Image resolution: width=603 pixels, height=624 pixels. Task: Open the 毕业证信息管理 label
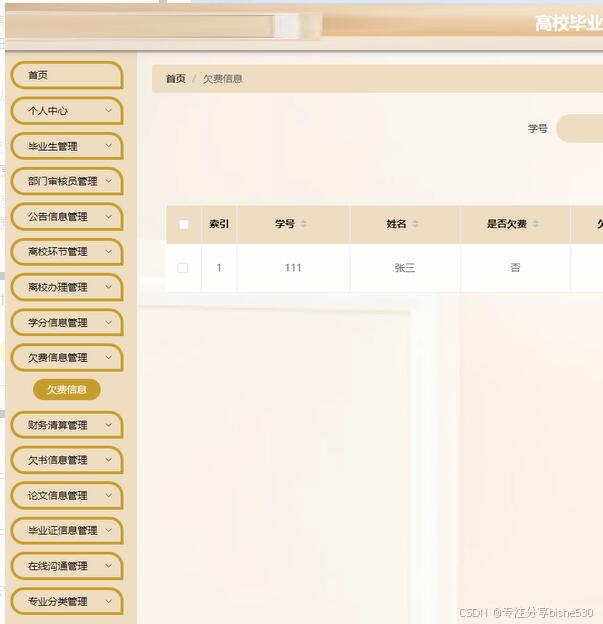pos(62,531)
